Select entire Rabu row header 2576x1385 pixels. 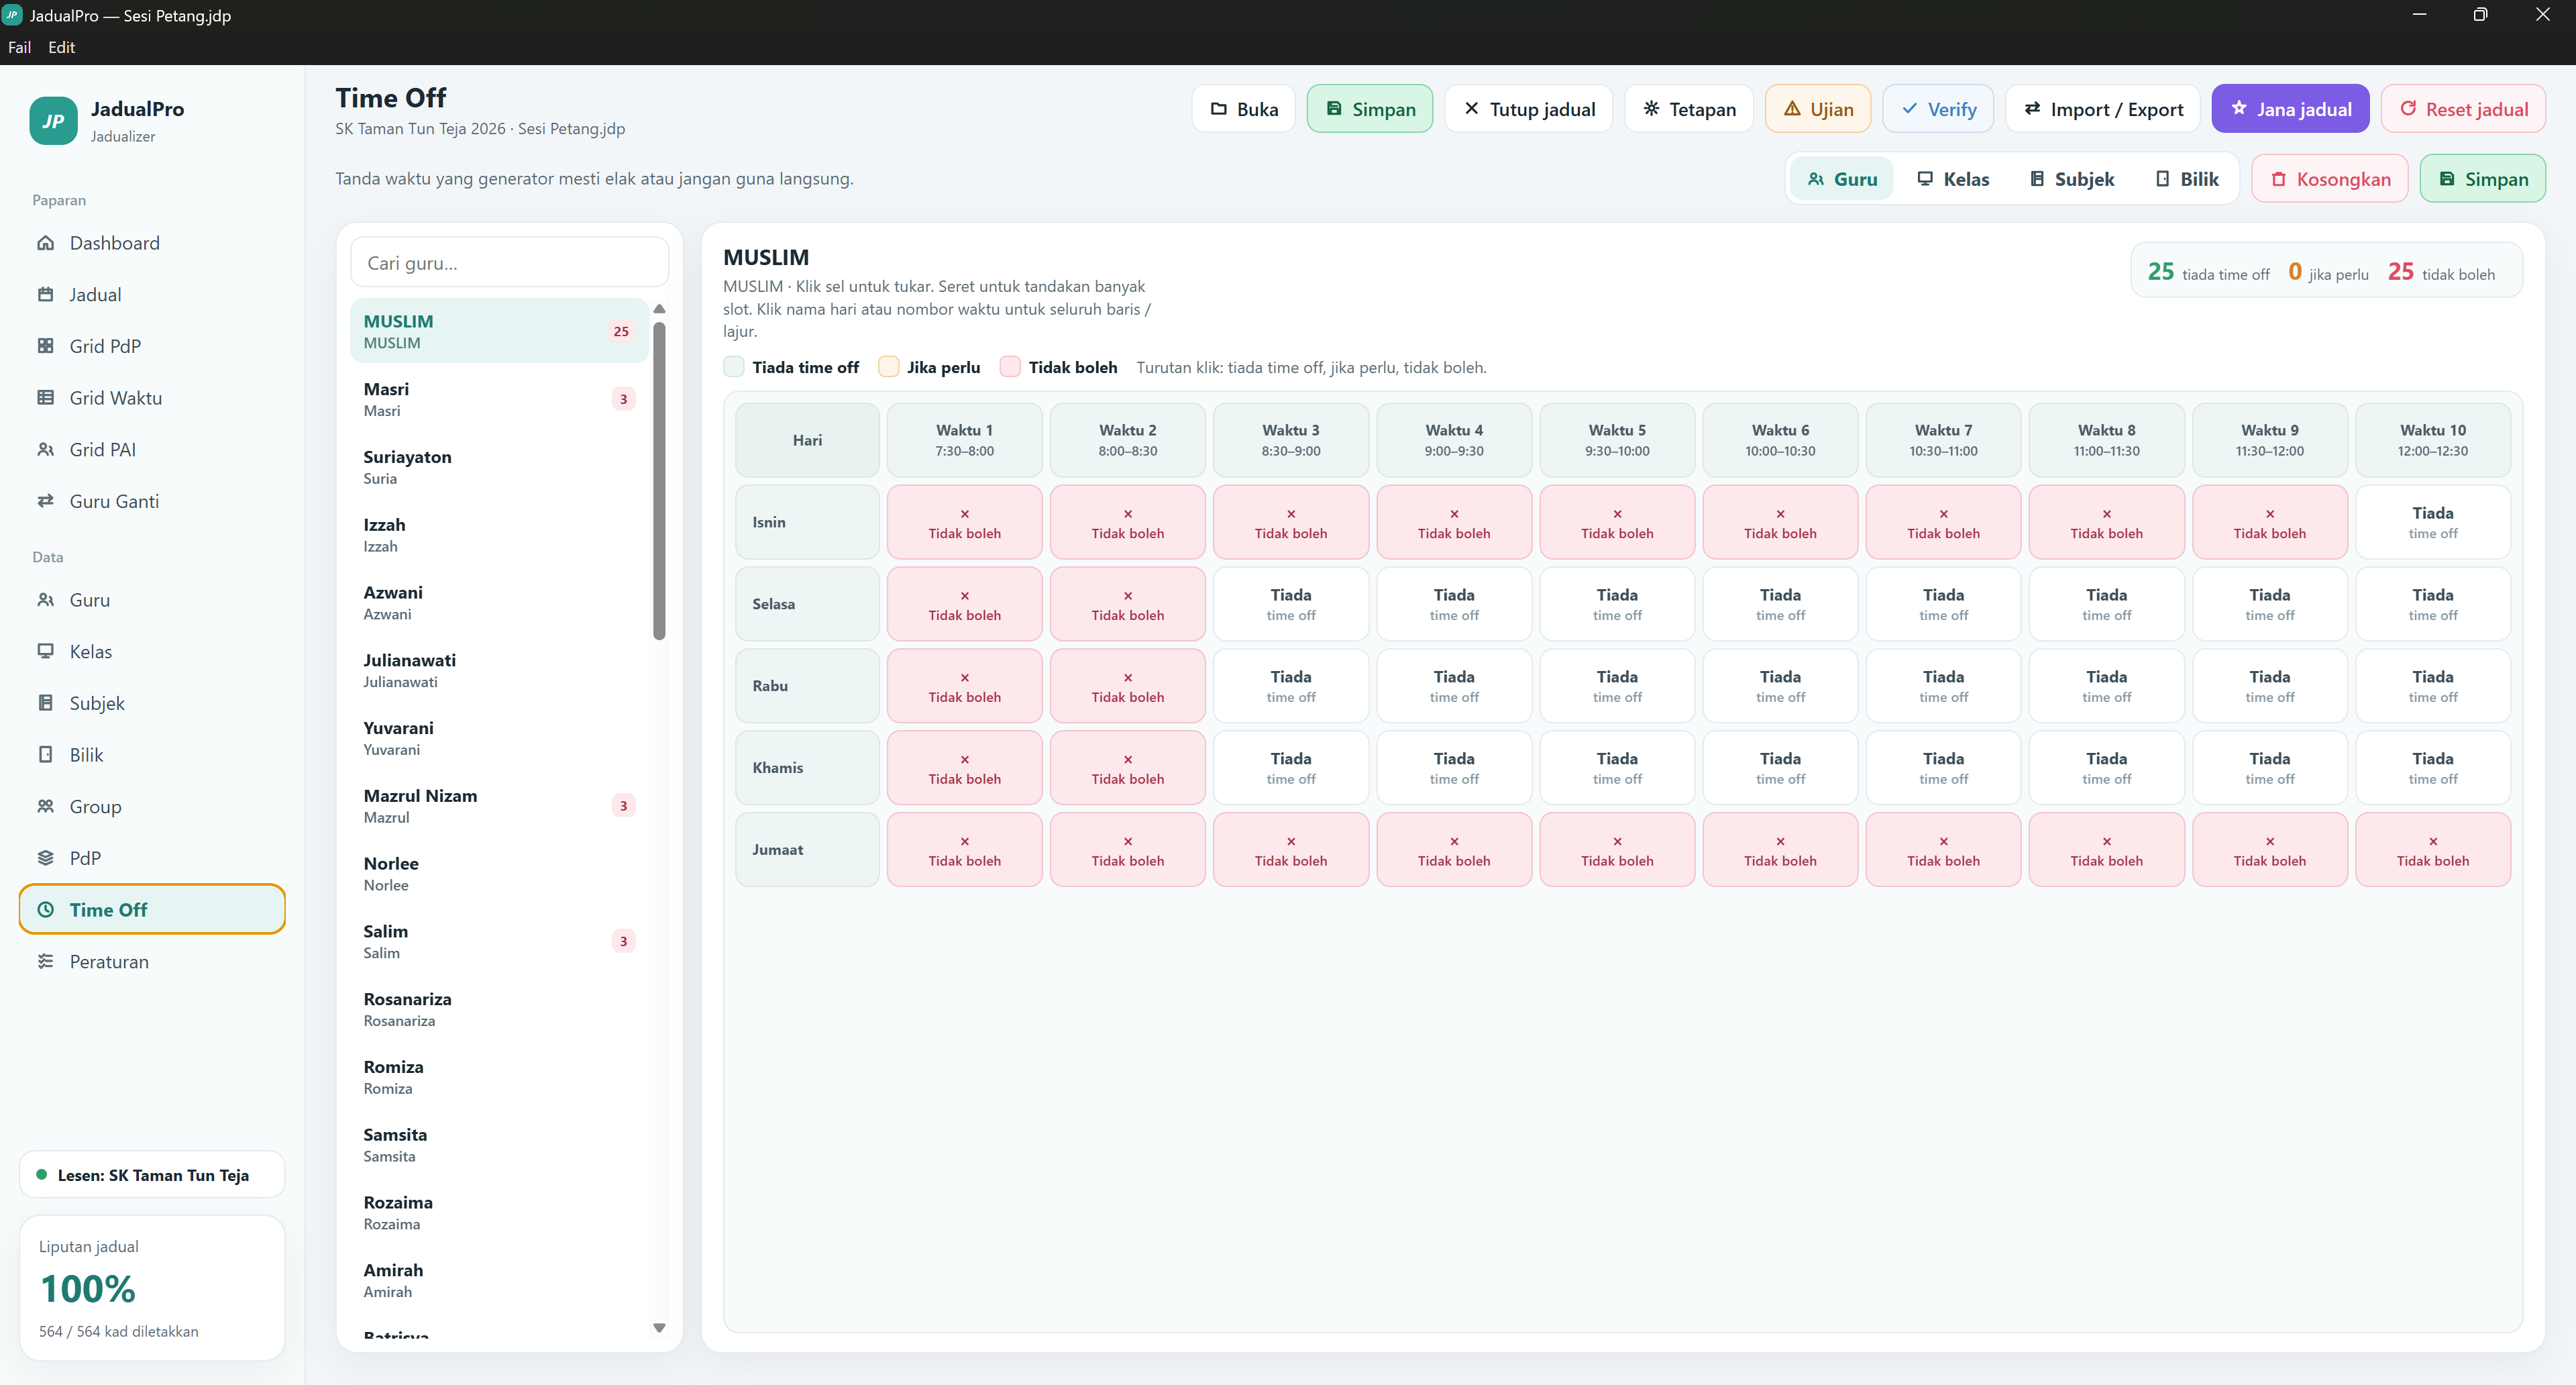[x=807, y=686]
